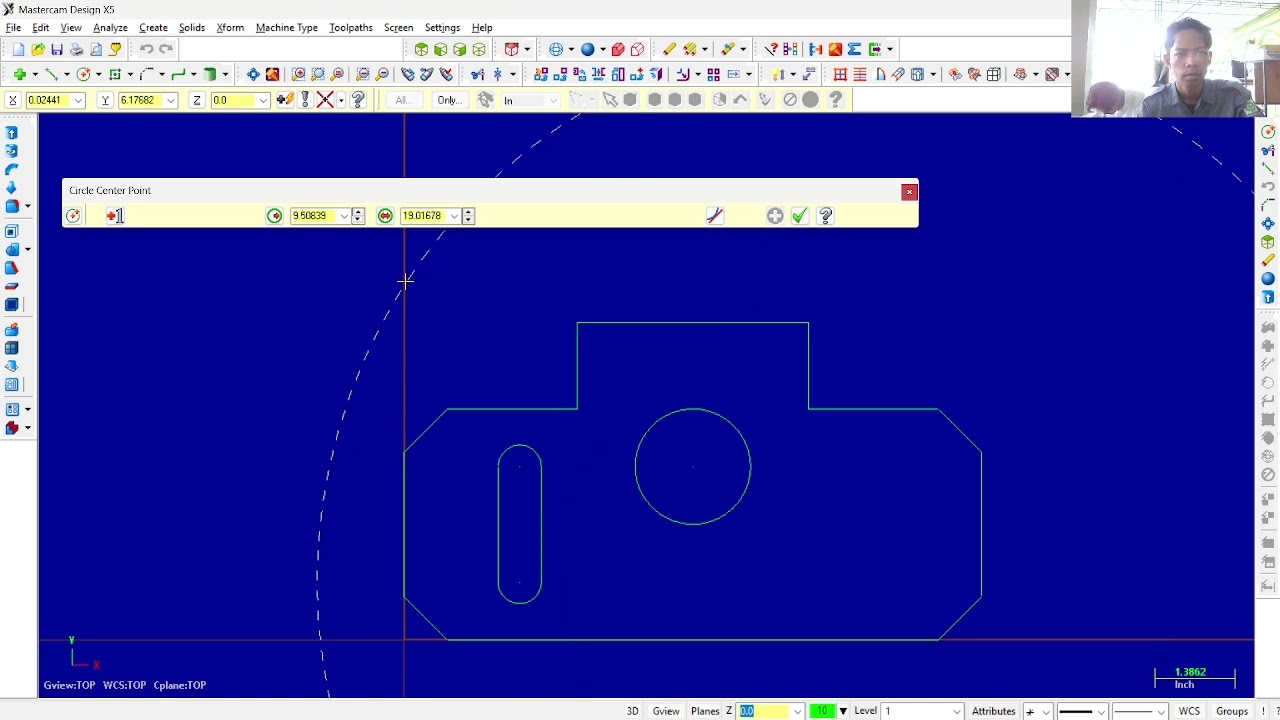1280x720 pixels.
Task: Select the Create Arc/Circle tool
Action: (x=83, y=74)
